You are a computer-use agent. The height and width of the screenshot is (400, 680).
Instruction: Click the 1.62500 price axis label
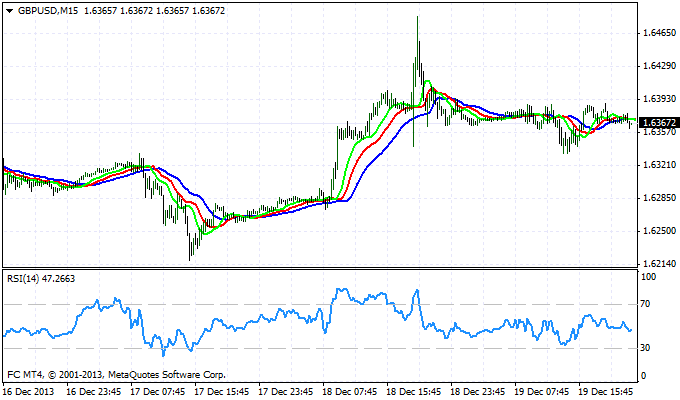point(660,231)
